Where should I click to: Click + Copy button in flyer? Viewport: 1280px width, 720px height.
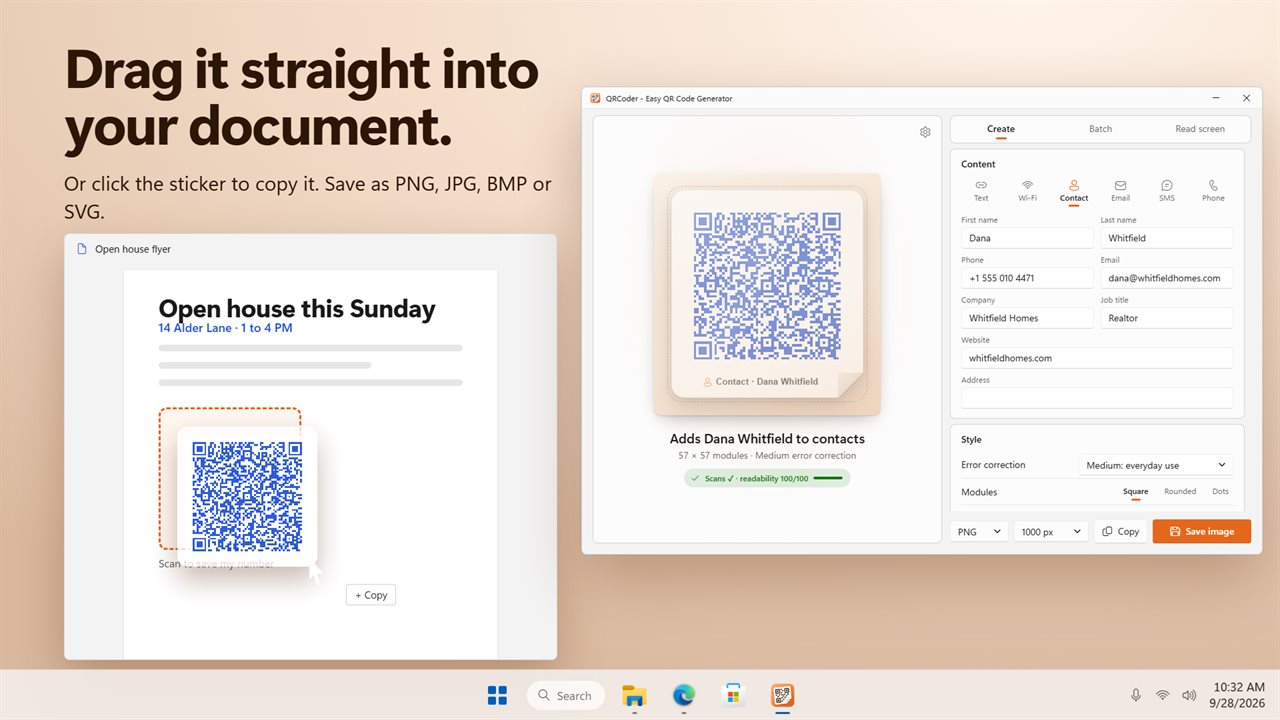(371, 595)
